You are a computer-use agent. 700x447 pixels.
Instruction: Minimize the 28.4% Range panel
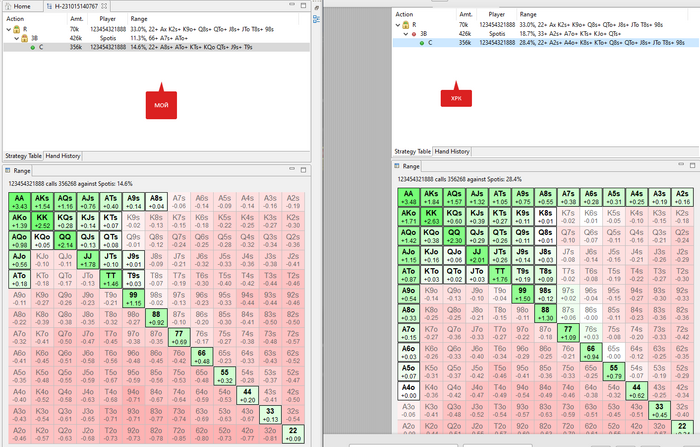(x=681, y=164)
